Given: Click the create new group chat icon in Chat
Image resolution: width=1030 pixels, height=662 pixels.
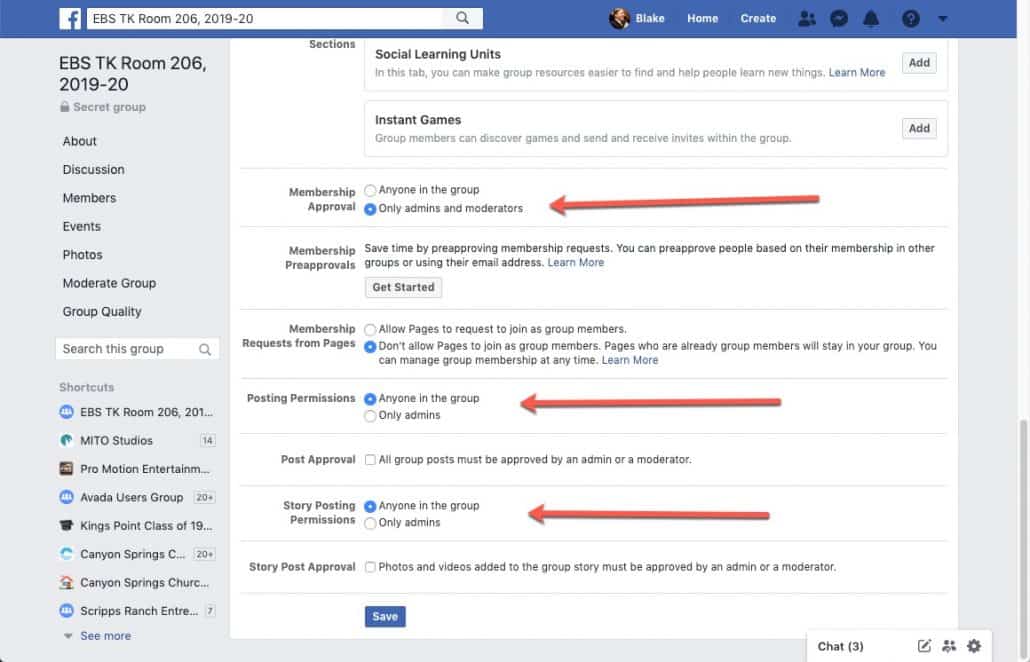Looking at the screenshot, I should tap(948, 646).
